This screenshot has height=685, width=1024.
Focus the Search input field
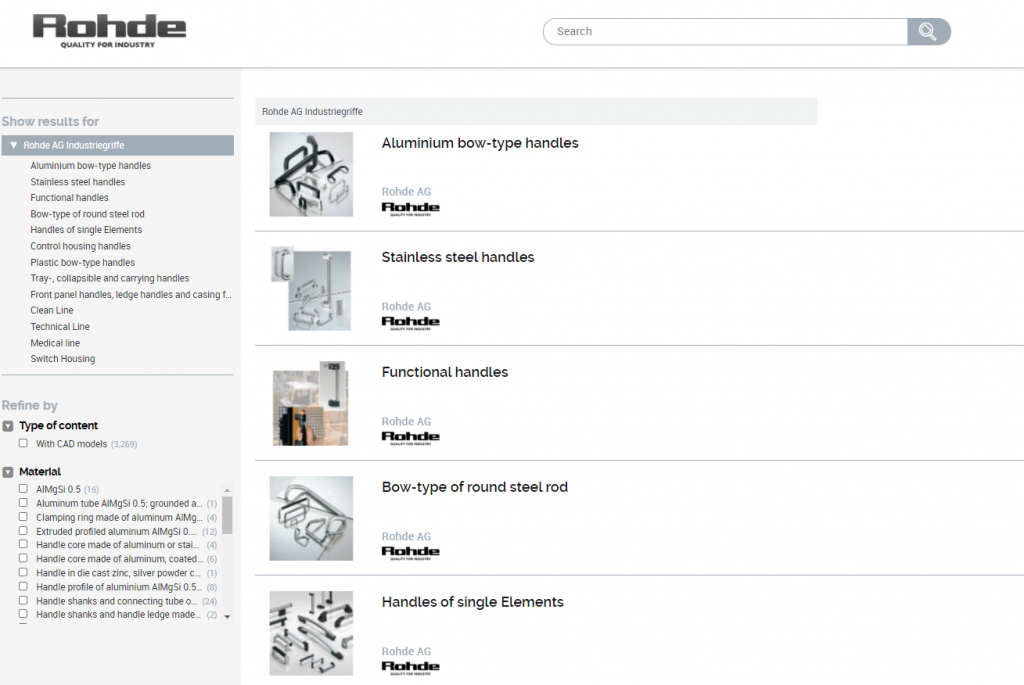725,32
